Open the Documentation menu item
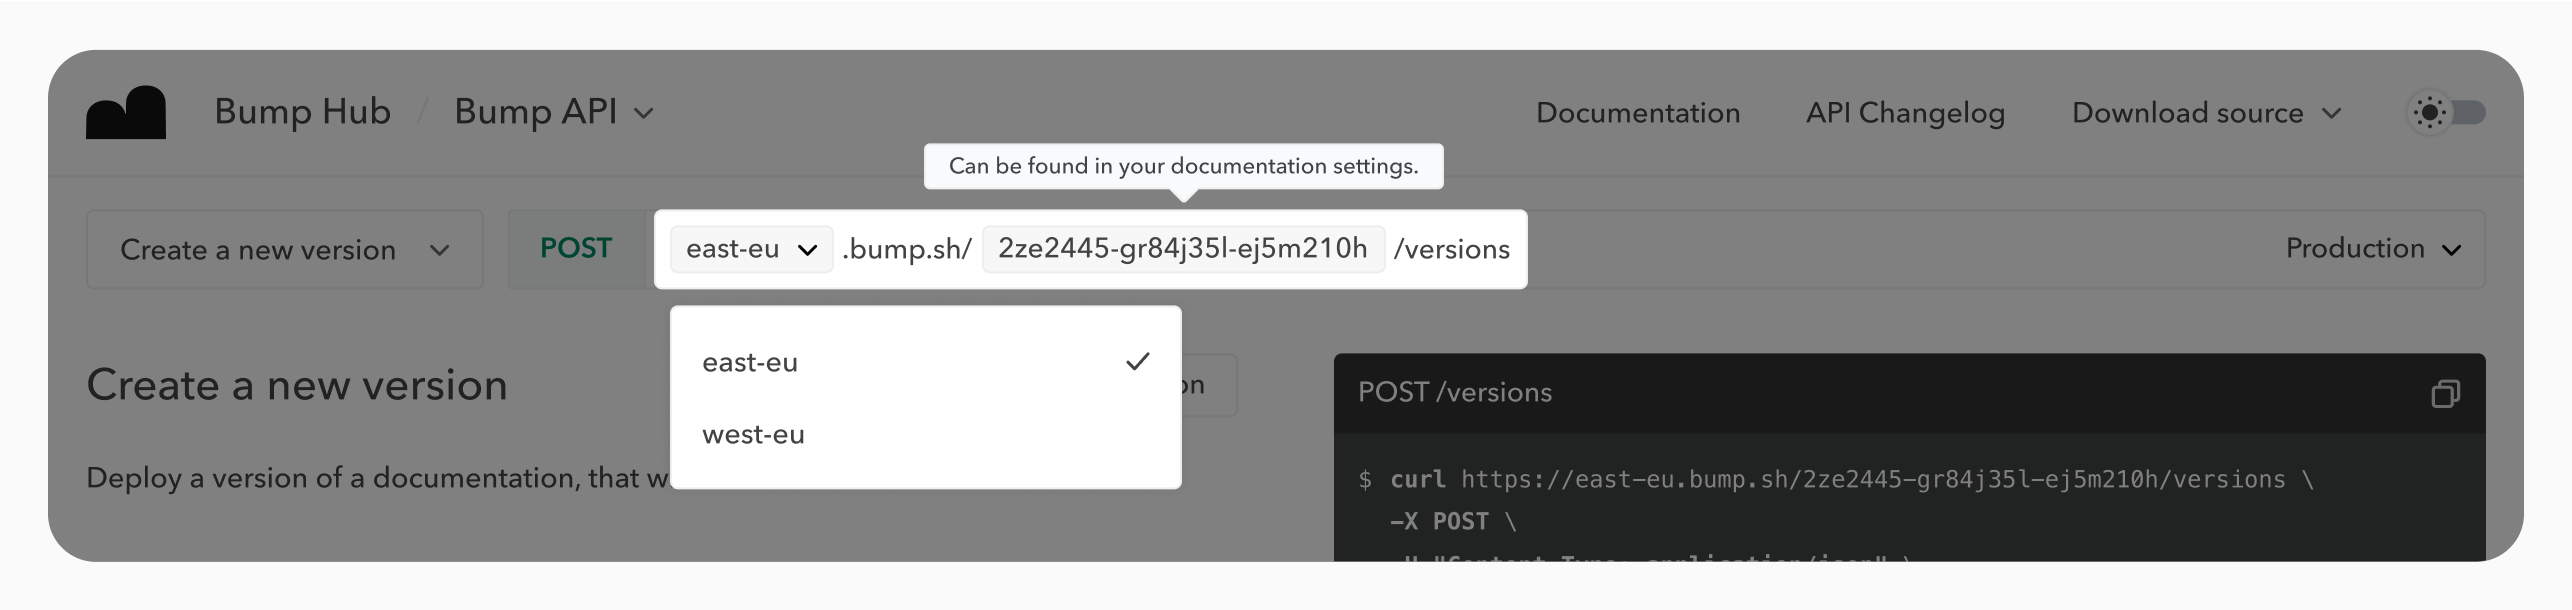This screenshot has width=2572, height=610. (1638, 113)
